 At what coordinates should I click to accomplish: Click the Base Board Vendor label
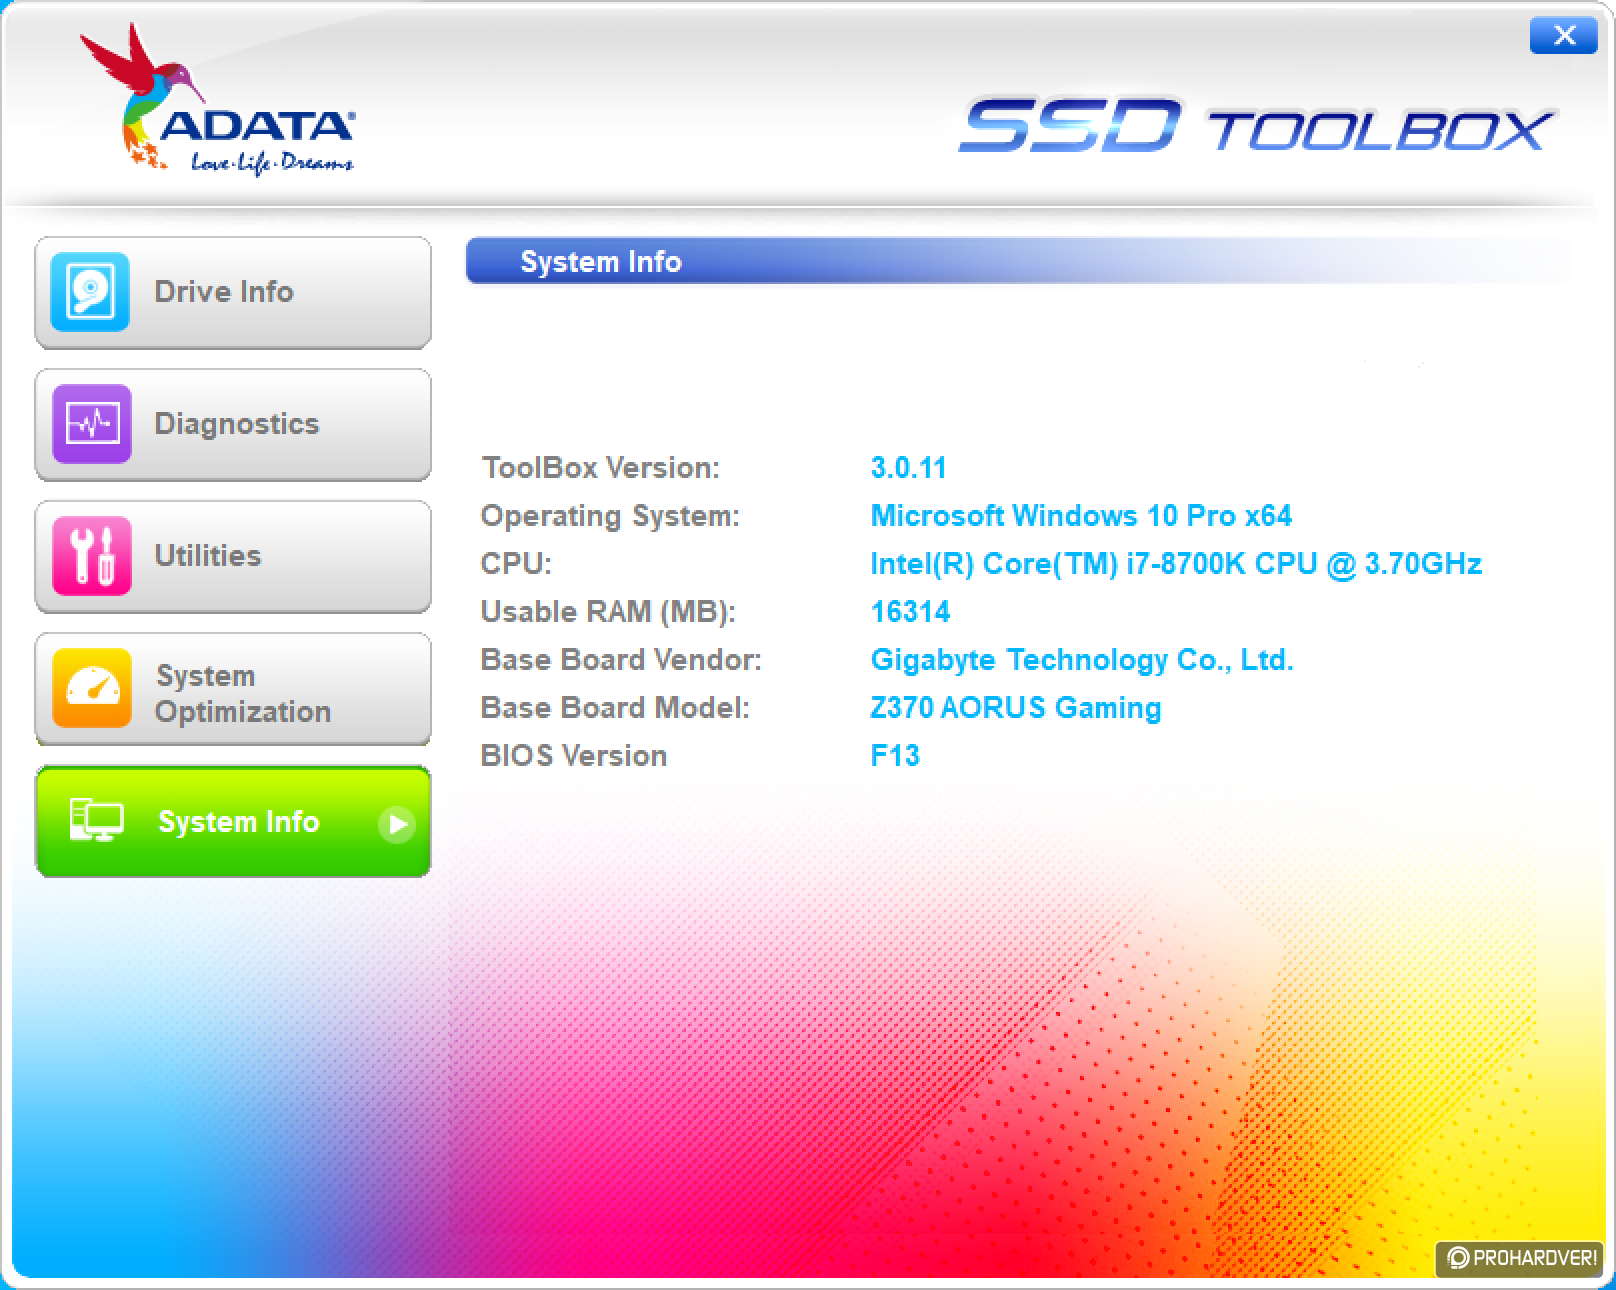tap(621, 660)
